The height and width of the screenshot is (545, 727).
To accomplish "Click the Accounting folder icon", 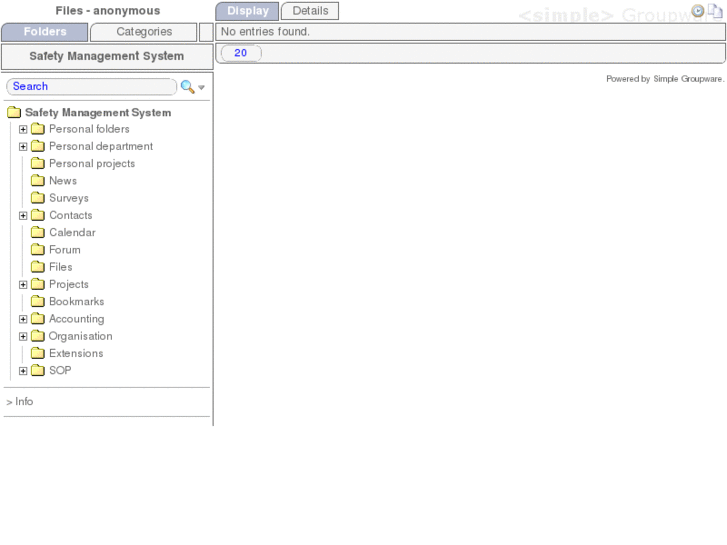I will point(38,319).
